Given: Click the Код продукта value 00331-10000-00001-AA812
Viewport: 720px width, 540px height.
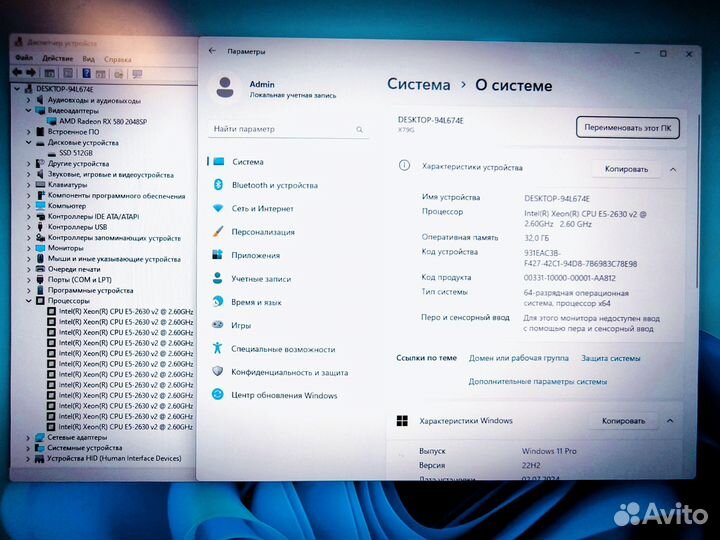Looking at the screenshot, I should (569, 278).
